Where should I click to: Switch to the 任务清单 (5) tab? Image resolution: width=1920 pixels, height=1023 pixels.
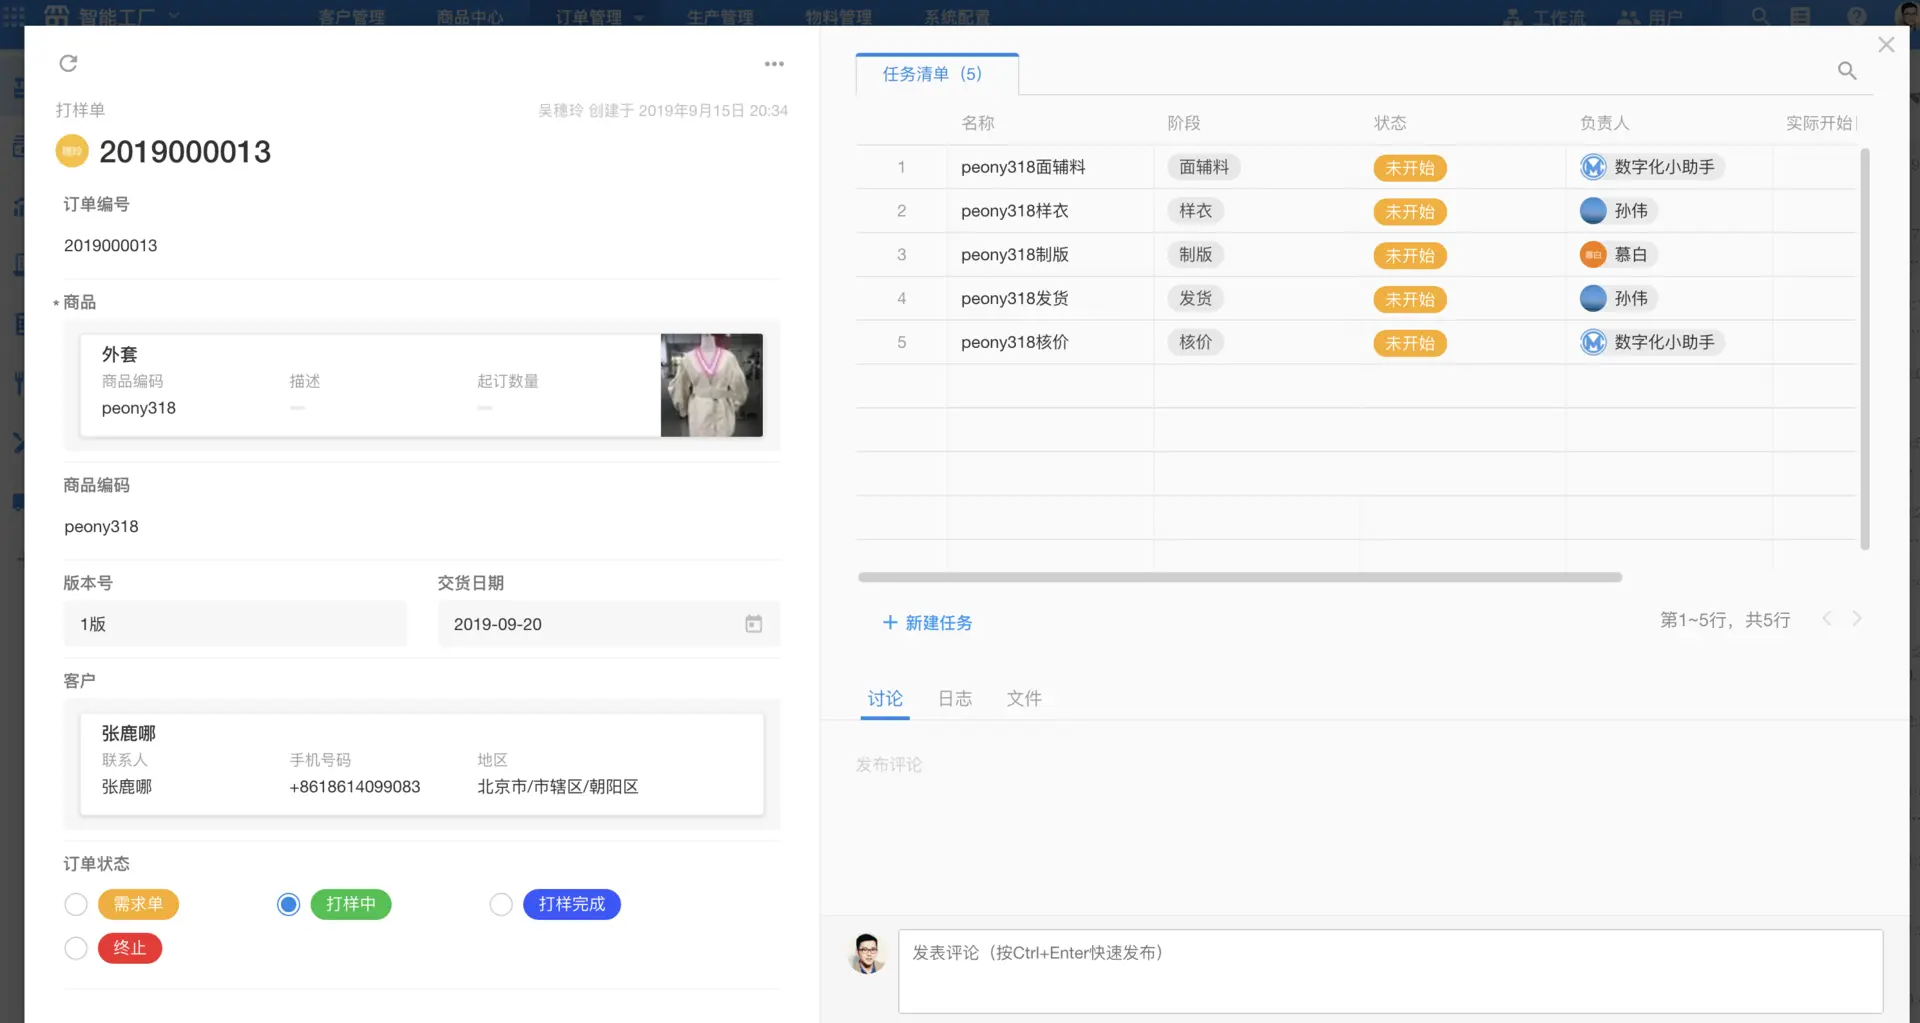tap(937, 74)
